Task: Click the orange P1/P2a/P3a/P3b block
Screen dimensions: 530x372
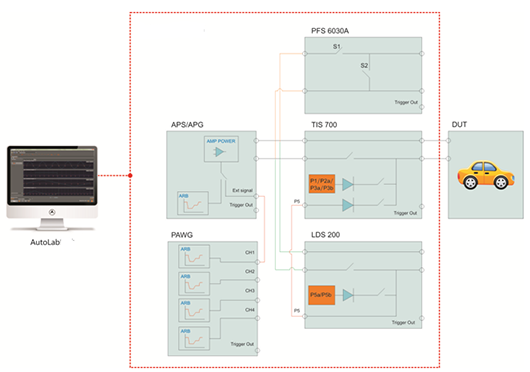Action: point(322,184)
